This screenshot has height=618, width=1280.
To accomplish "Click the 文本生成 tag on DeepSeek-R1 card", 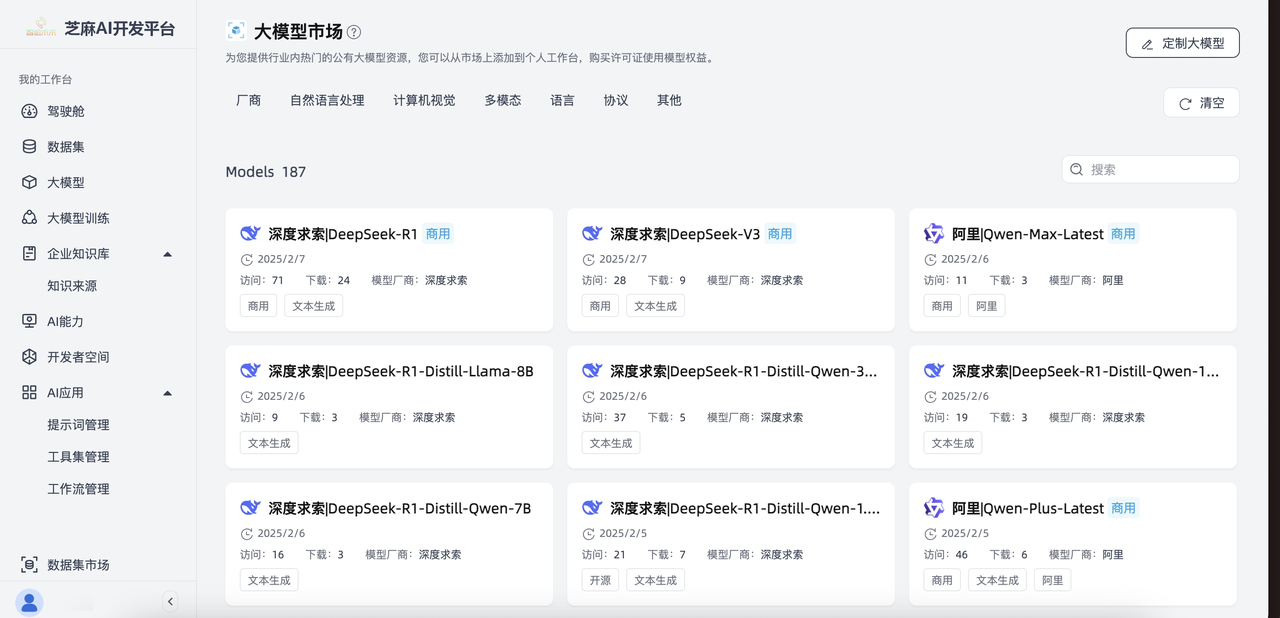I will pyautogui.click(x=314, y=306).
